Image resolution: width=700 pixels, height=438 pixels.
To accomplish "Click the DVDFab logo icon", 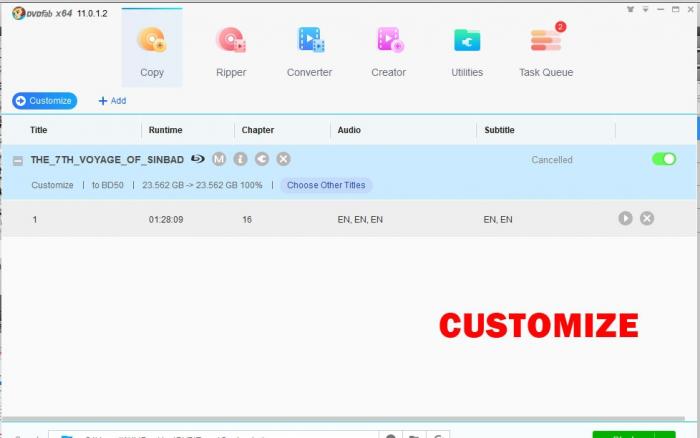I will (18, 13).
